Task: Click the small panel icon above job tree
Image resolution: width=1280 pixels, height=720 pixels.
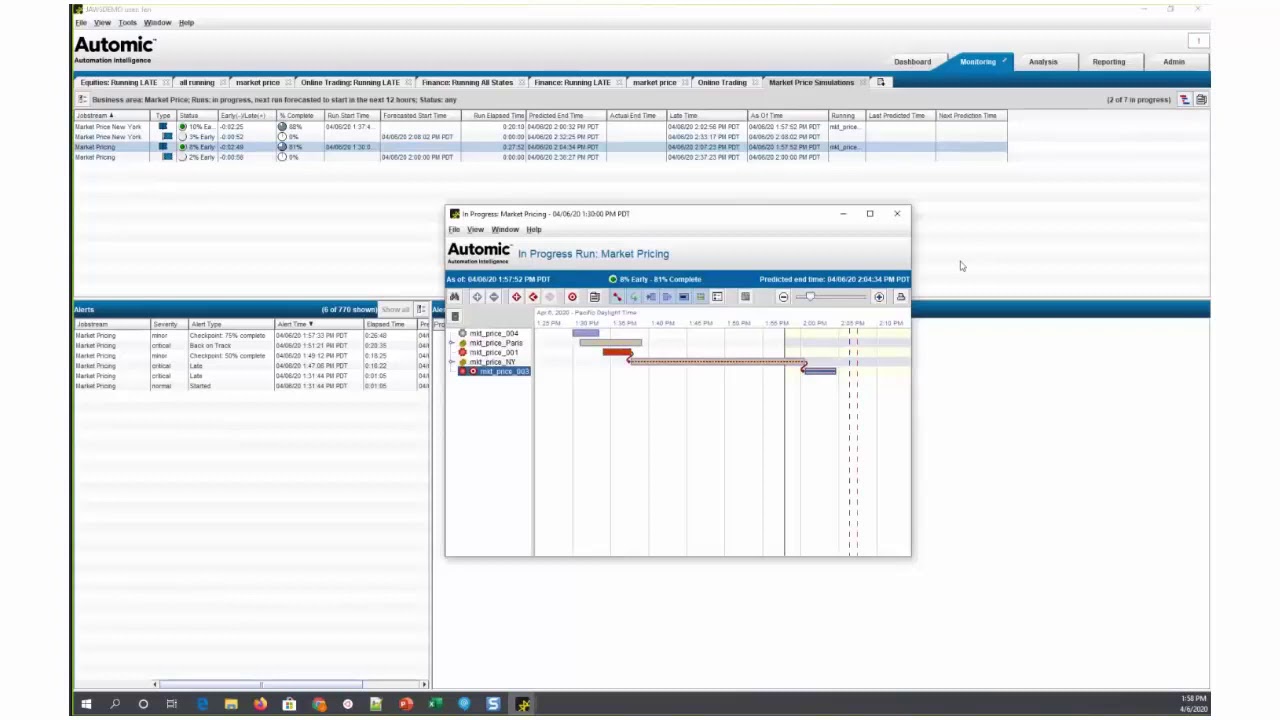Action: click(x=455, y=317)
